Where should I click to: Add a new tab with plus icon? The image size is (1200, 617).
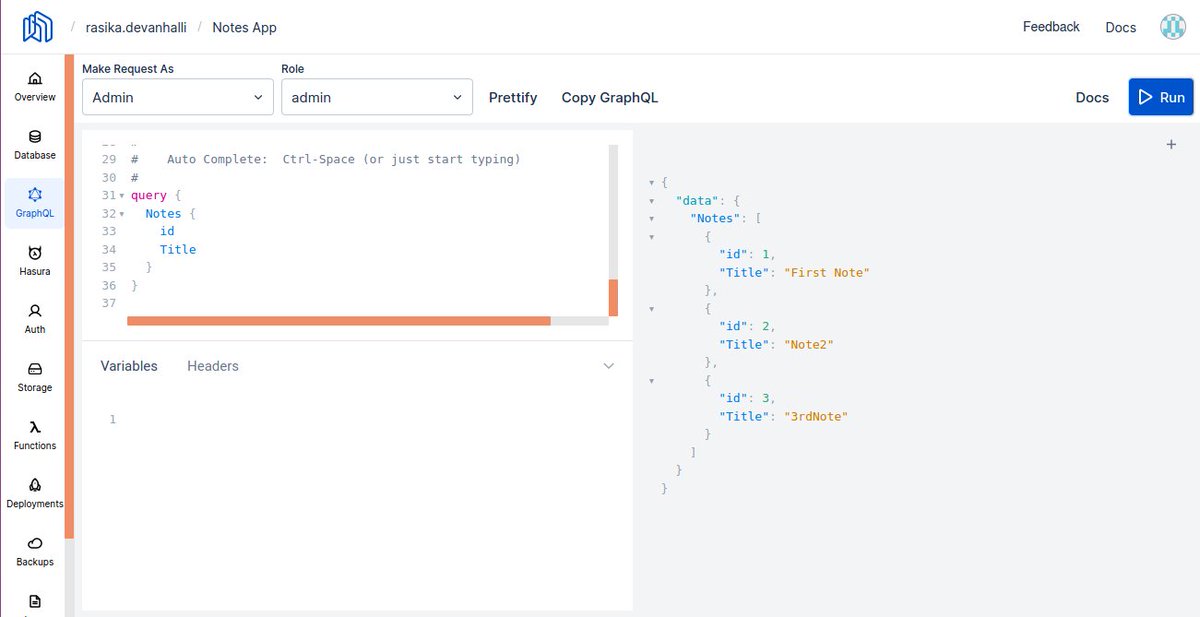tap(1171, 144)
